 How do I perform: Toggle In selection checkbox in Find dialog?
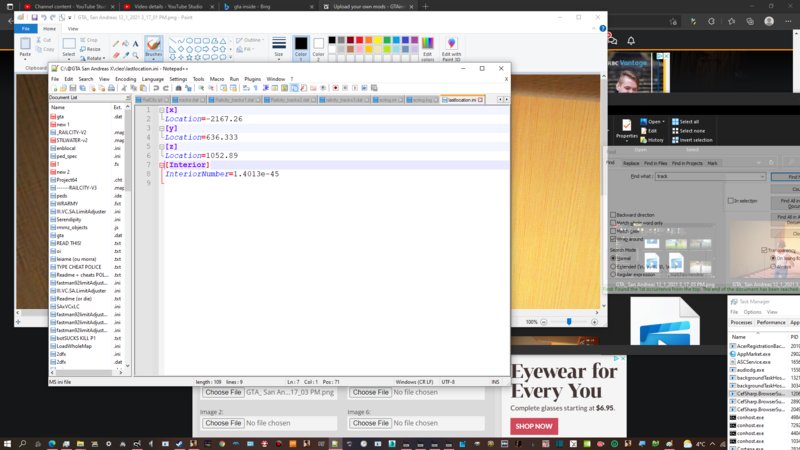(x=731, y=201)
